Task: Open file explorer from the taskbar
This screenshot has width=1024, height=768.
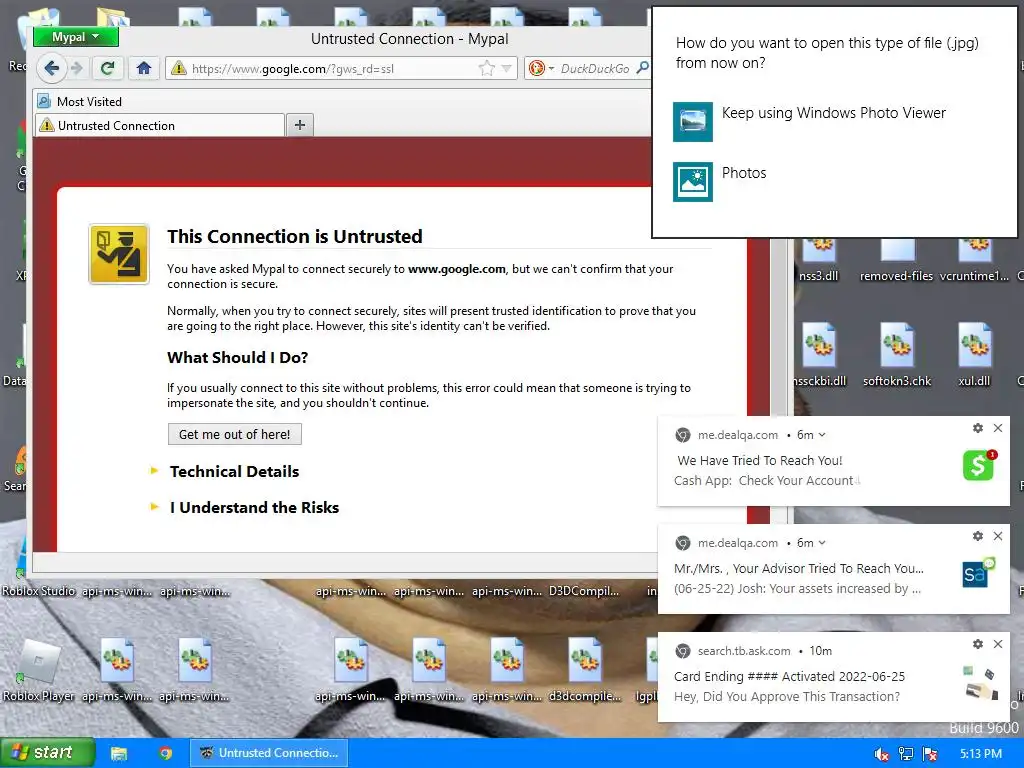Action: point(118,754)
